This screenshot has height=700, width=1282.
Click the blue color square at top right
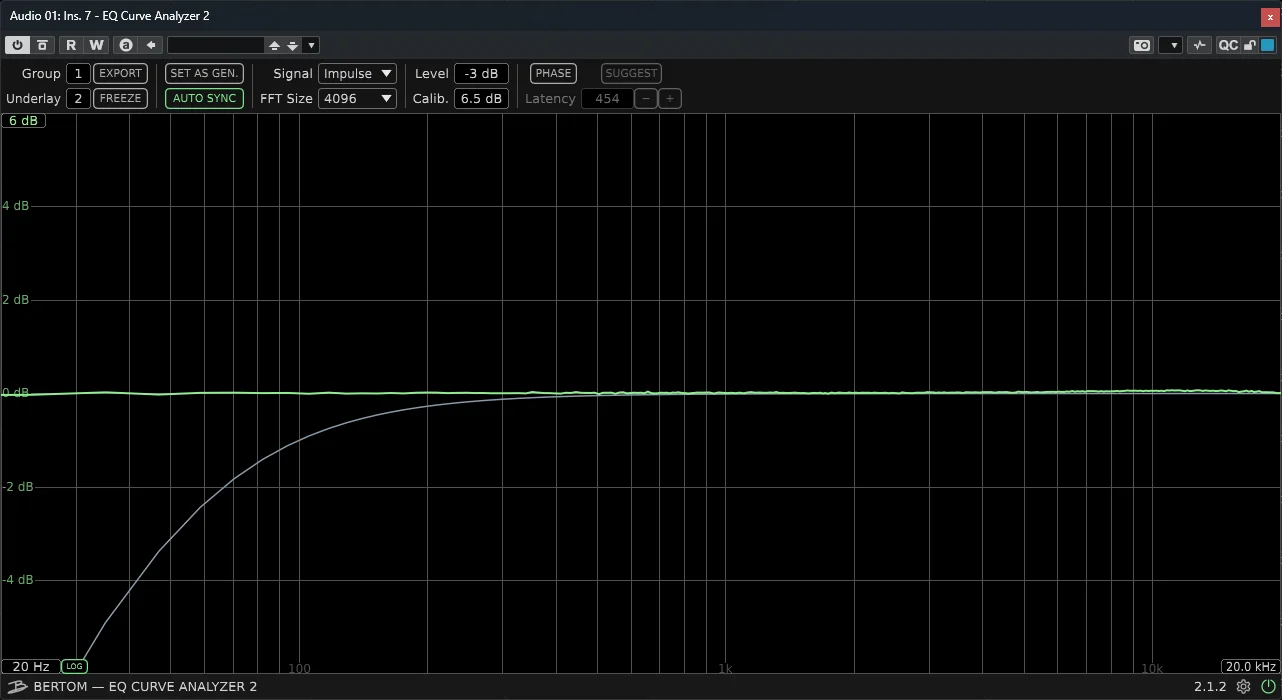click(x=1268, y=45)
